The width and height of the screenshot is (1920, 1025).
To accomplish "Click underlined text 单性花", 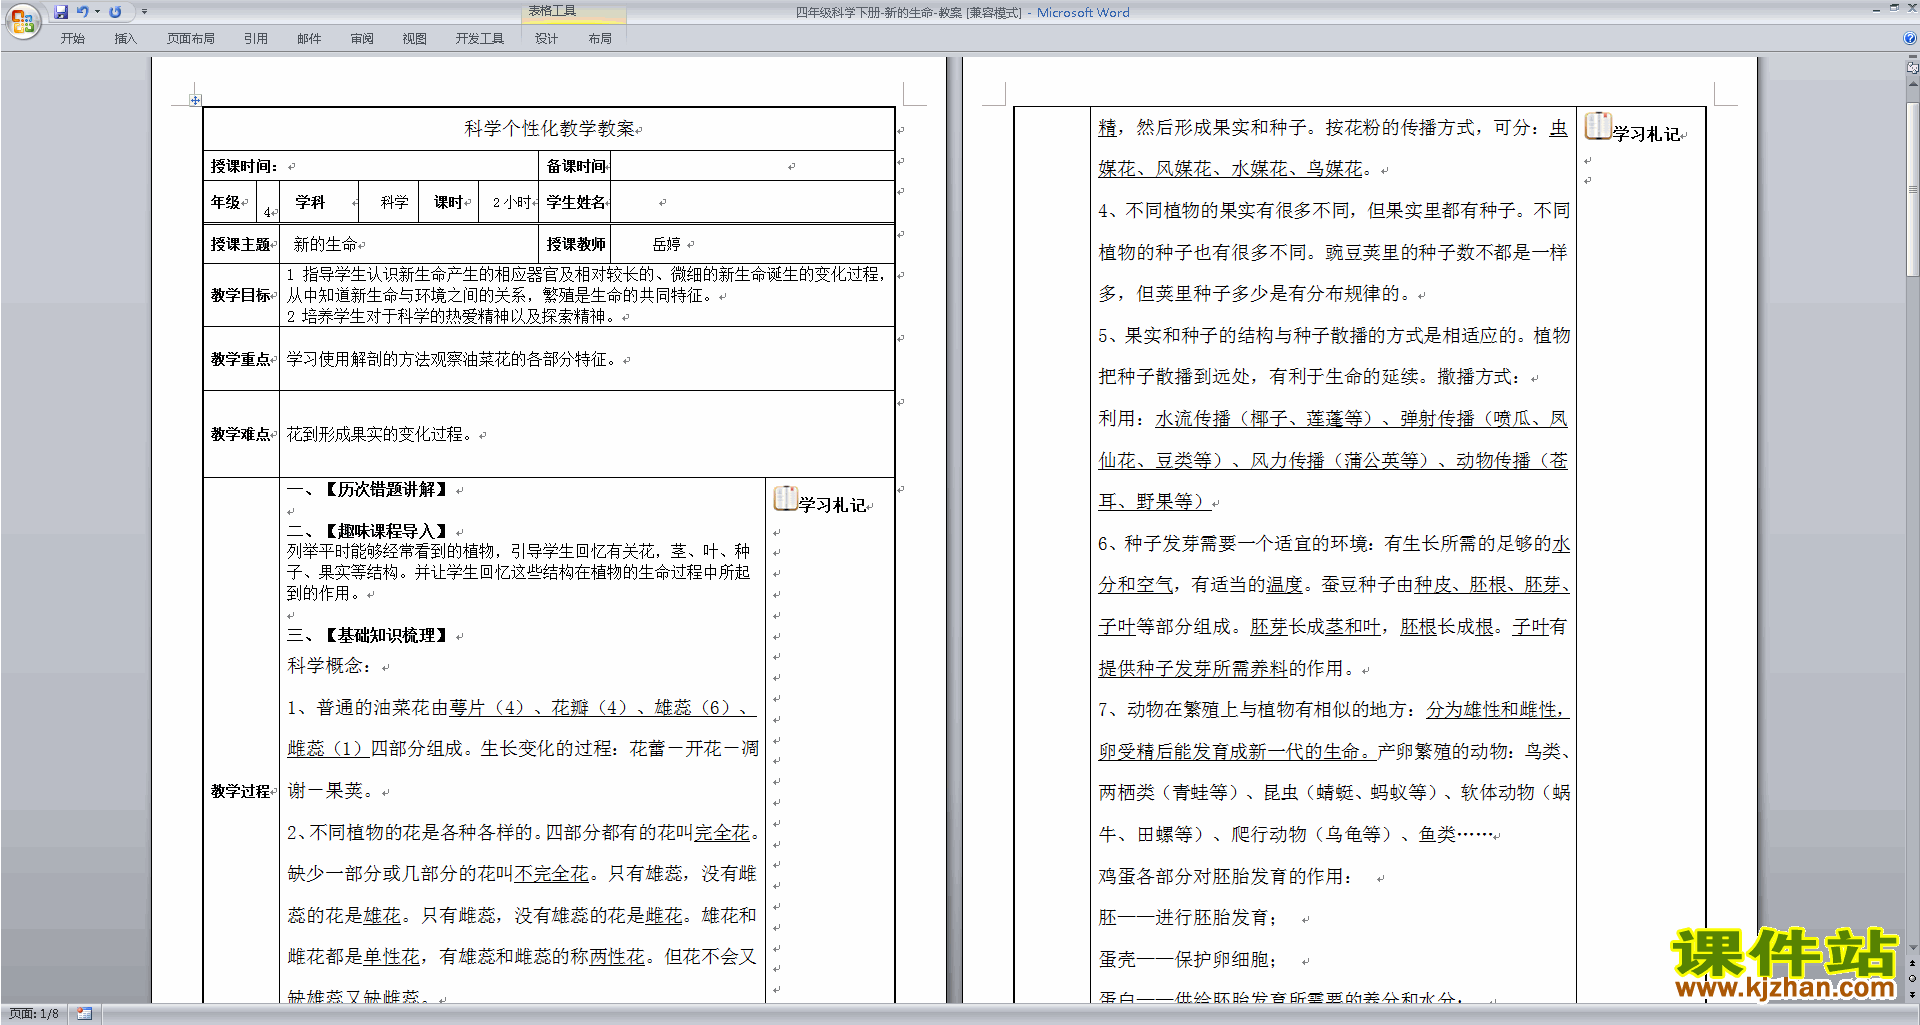I will coord(392,957).
